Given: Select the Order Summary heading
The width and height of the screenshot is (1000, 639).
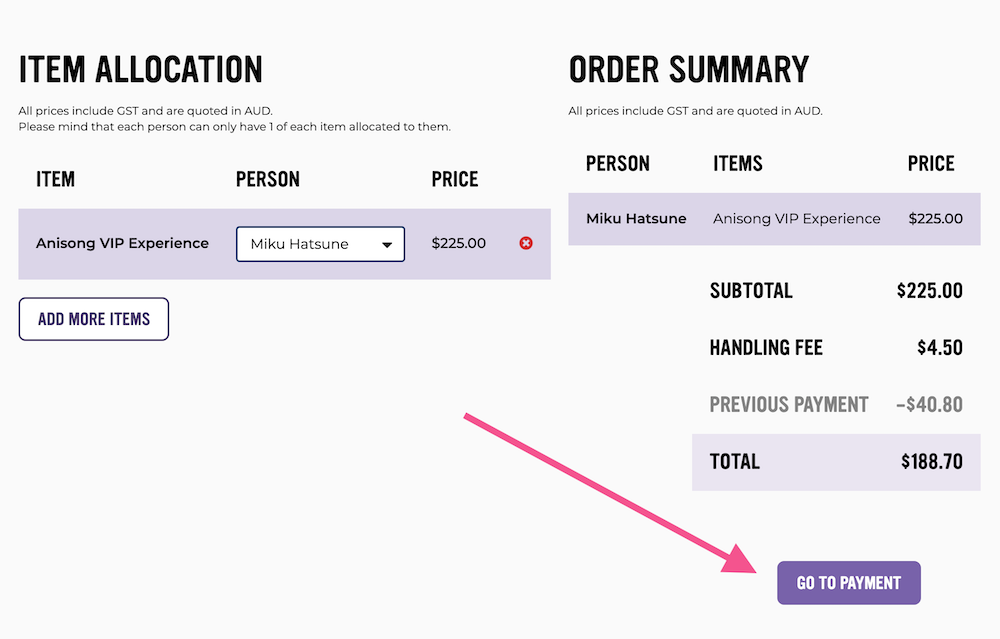Looking at the screenshot, I should point(688,70).
